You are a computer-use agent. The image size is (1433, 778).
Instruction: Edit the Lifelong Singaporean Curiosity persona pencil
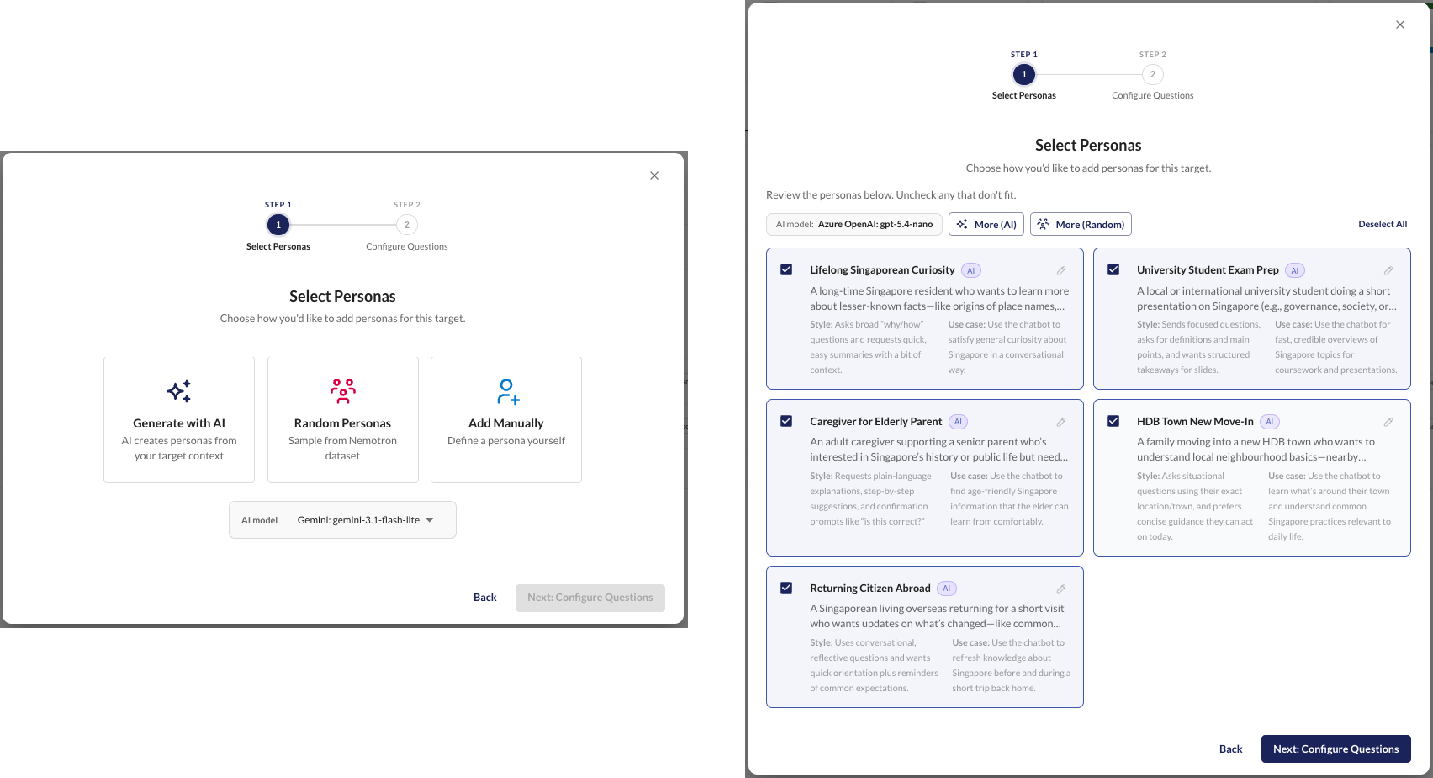click(1061, 270)
